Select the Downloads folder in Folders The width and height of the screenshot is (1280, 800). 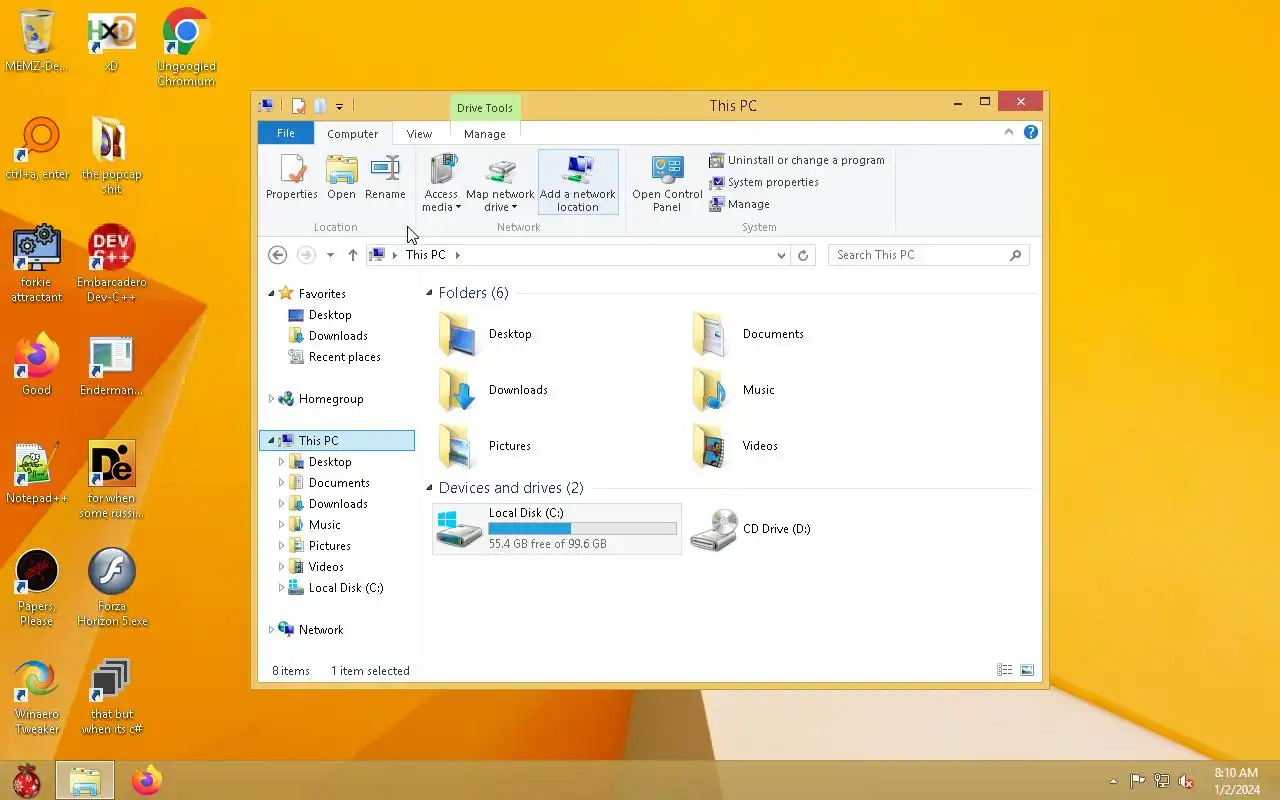493,390
